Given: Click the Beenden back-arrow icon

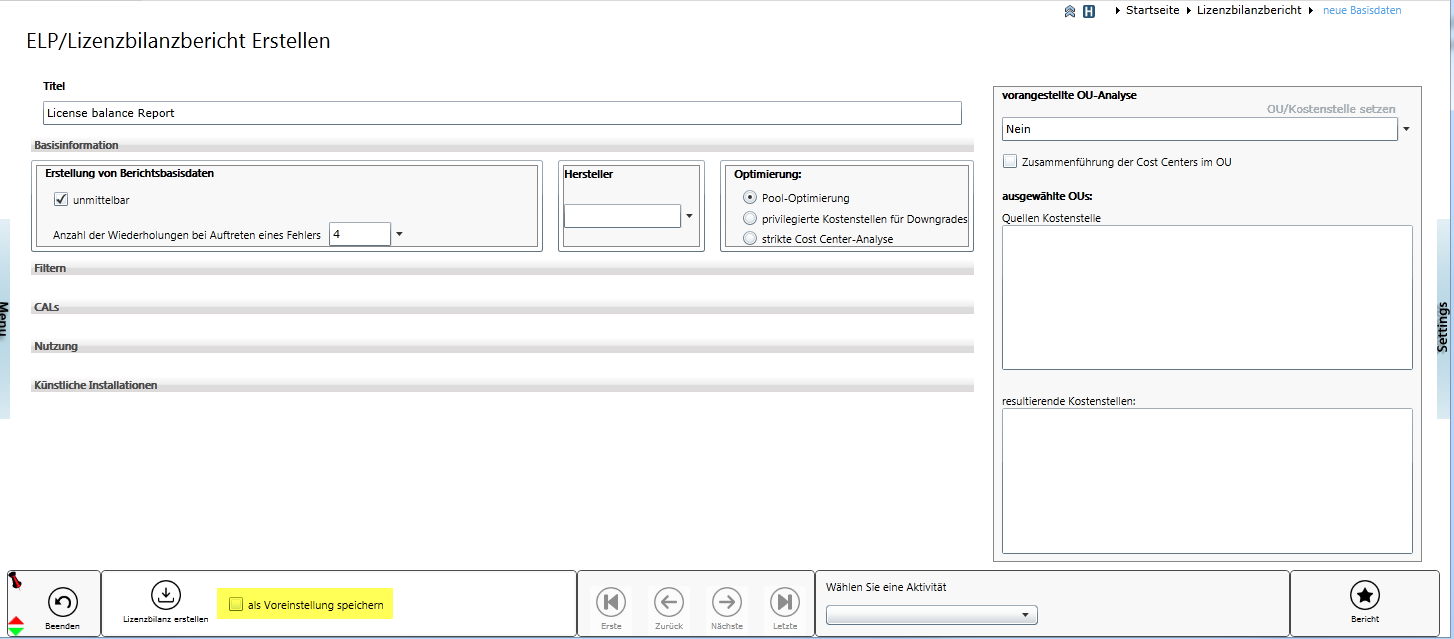Looking at the screenshot, I should point(63,602).
